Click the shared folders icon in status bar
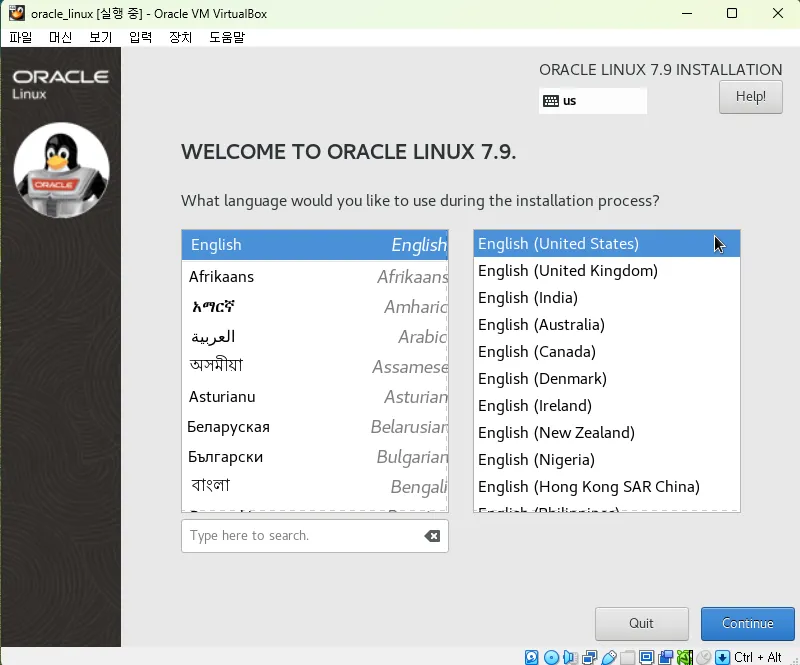 [628, 657]
